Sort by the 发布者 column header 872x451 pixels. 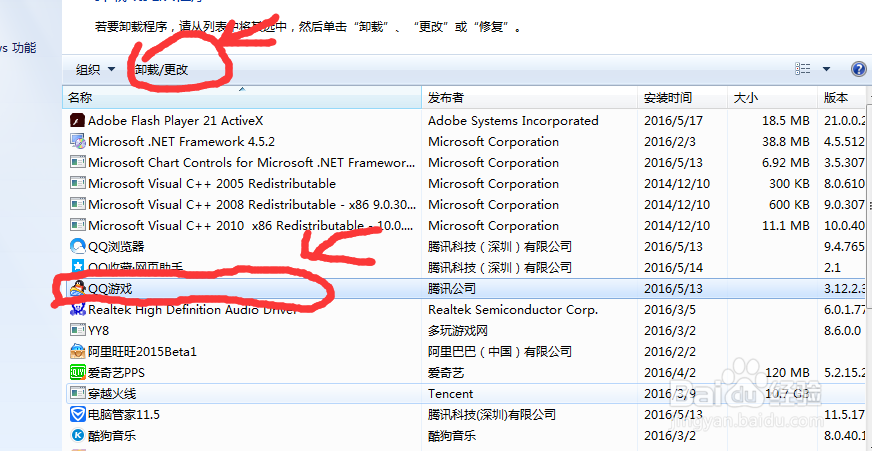tap(445, 97)
